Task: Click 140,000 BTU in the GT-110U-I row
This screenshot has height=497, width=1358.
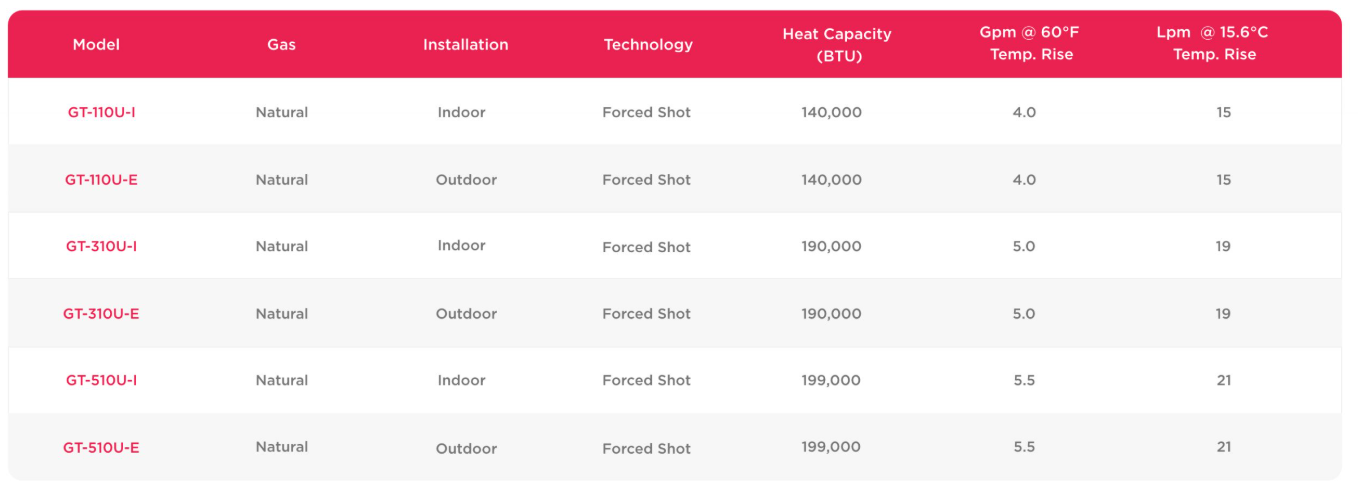Action: click(831, 113)
